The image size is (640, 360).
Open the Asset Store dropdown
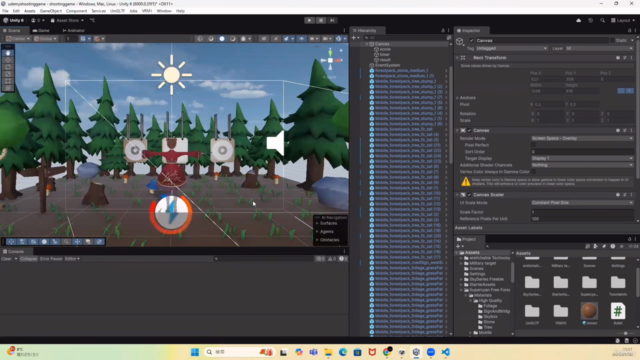[x=67, y=20]
